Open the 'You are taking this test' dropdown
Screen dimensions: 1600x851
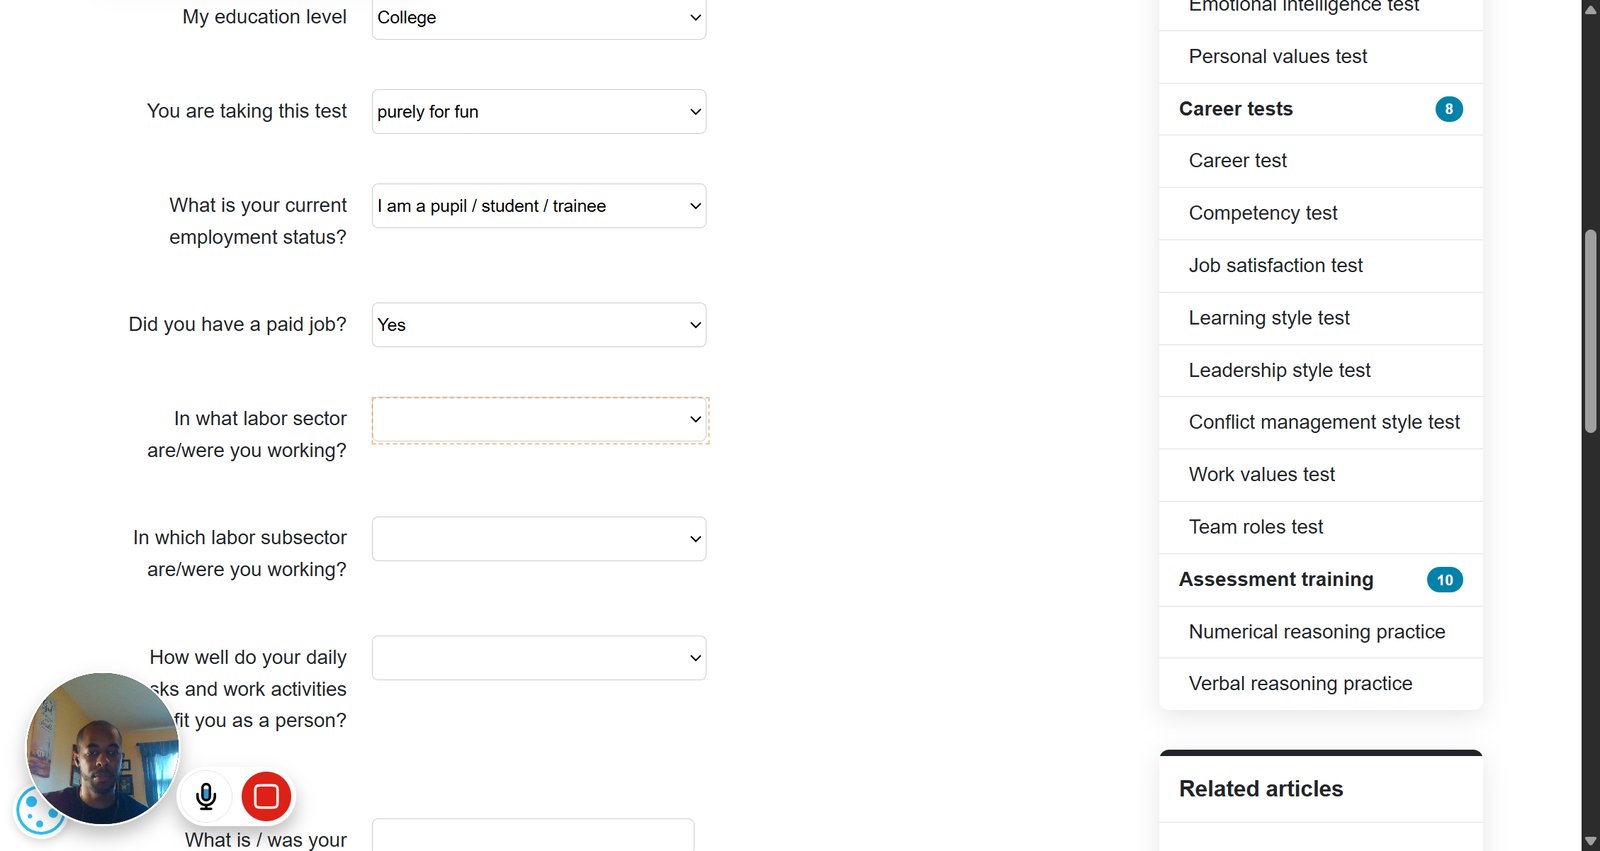[x=539, y=112]
